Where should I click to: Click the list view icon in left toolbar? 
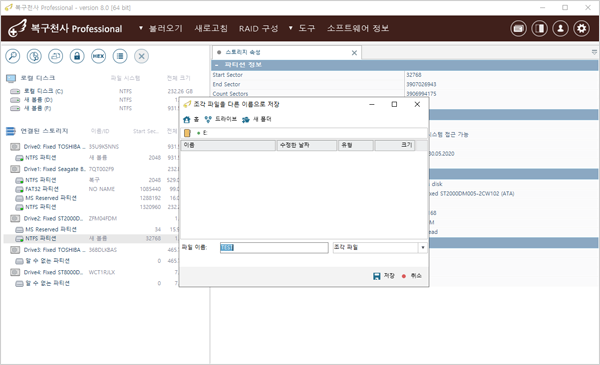(x=120, y=56)
